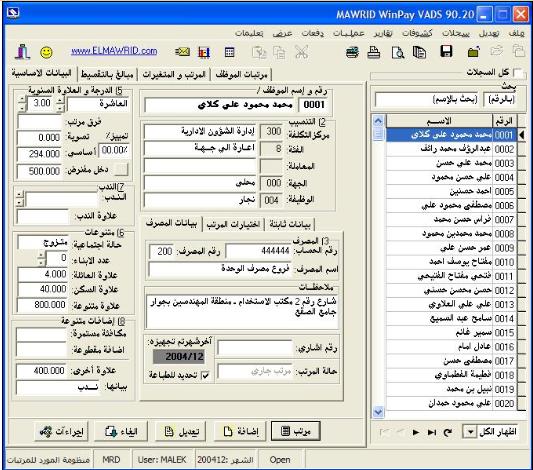Open إظهار الكل dropdown

[x=470, y=432]
